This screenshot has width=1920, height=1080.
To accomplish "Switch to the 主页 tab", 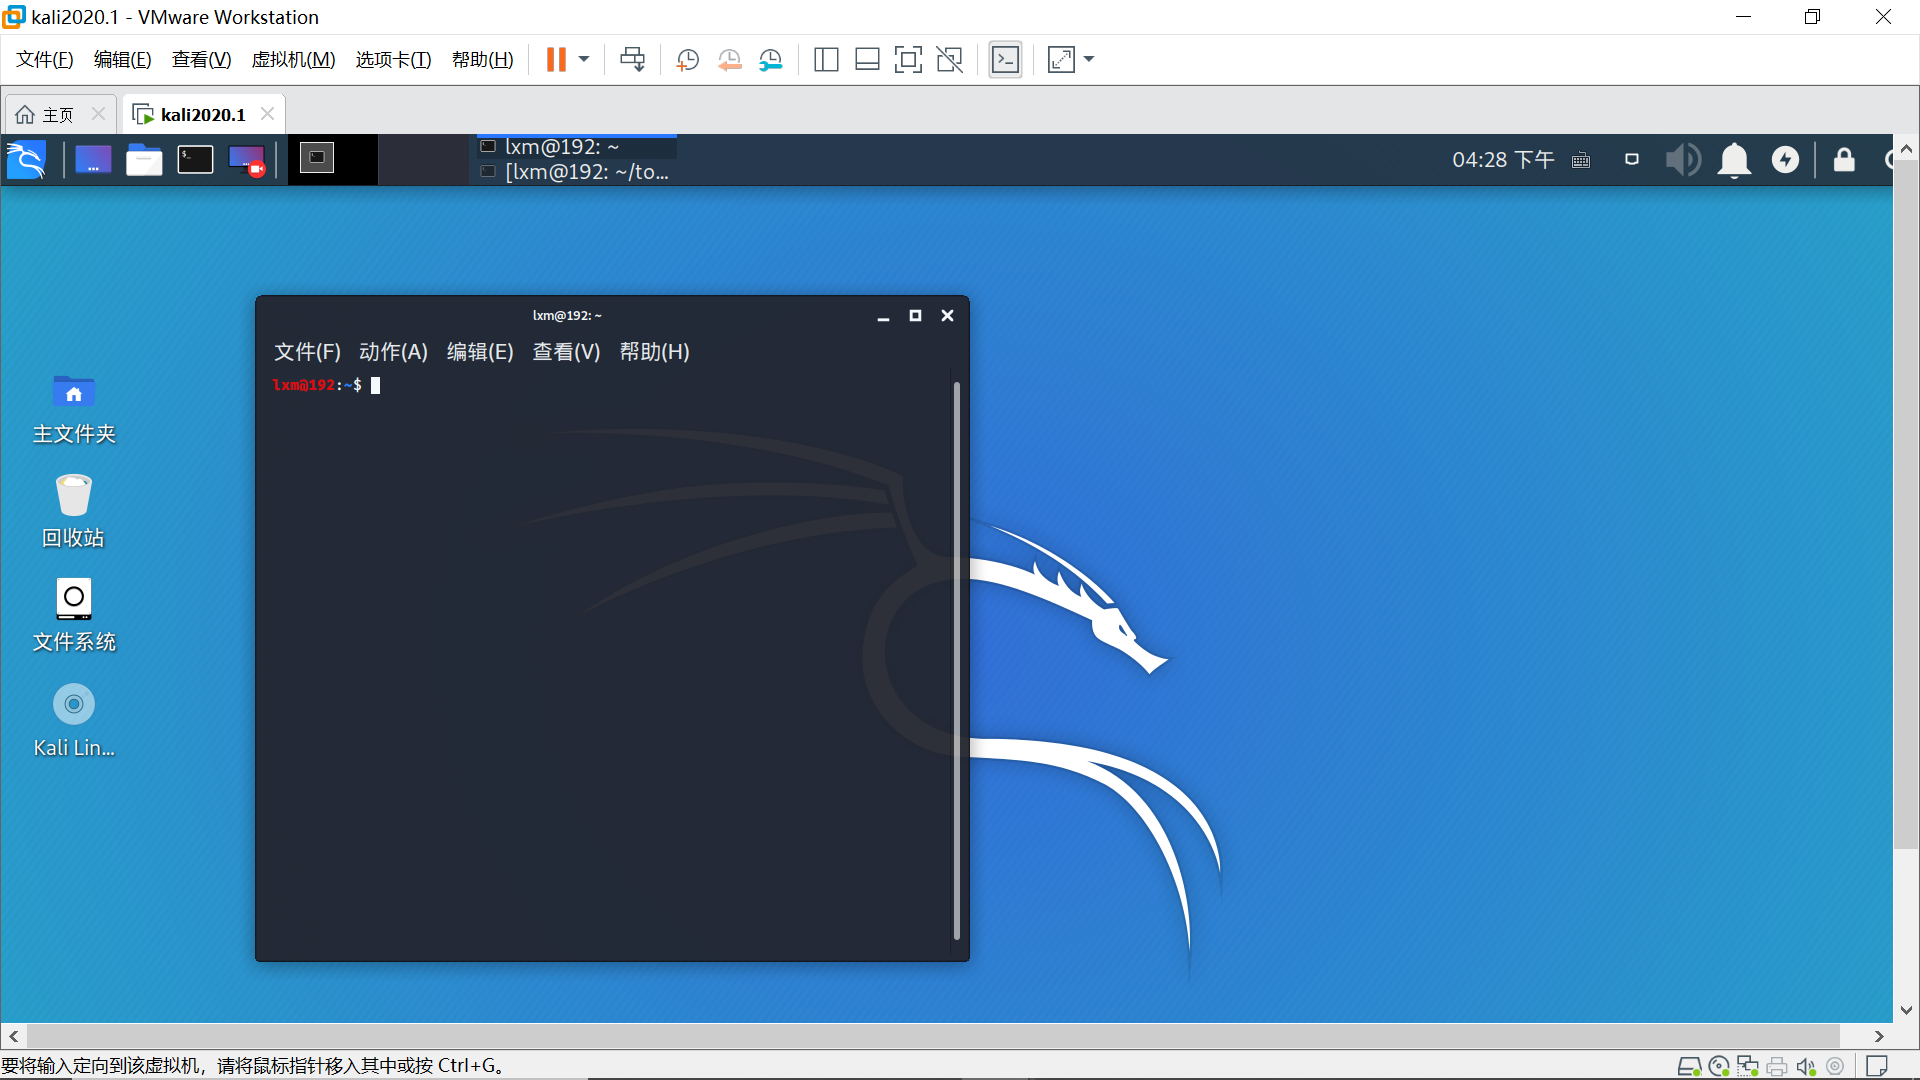I will [58, 115].
